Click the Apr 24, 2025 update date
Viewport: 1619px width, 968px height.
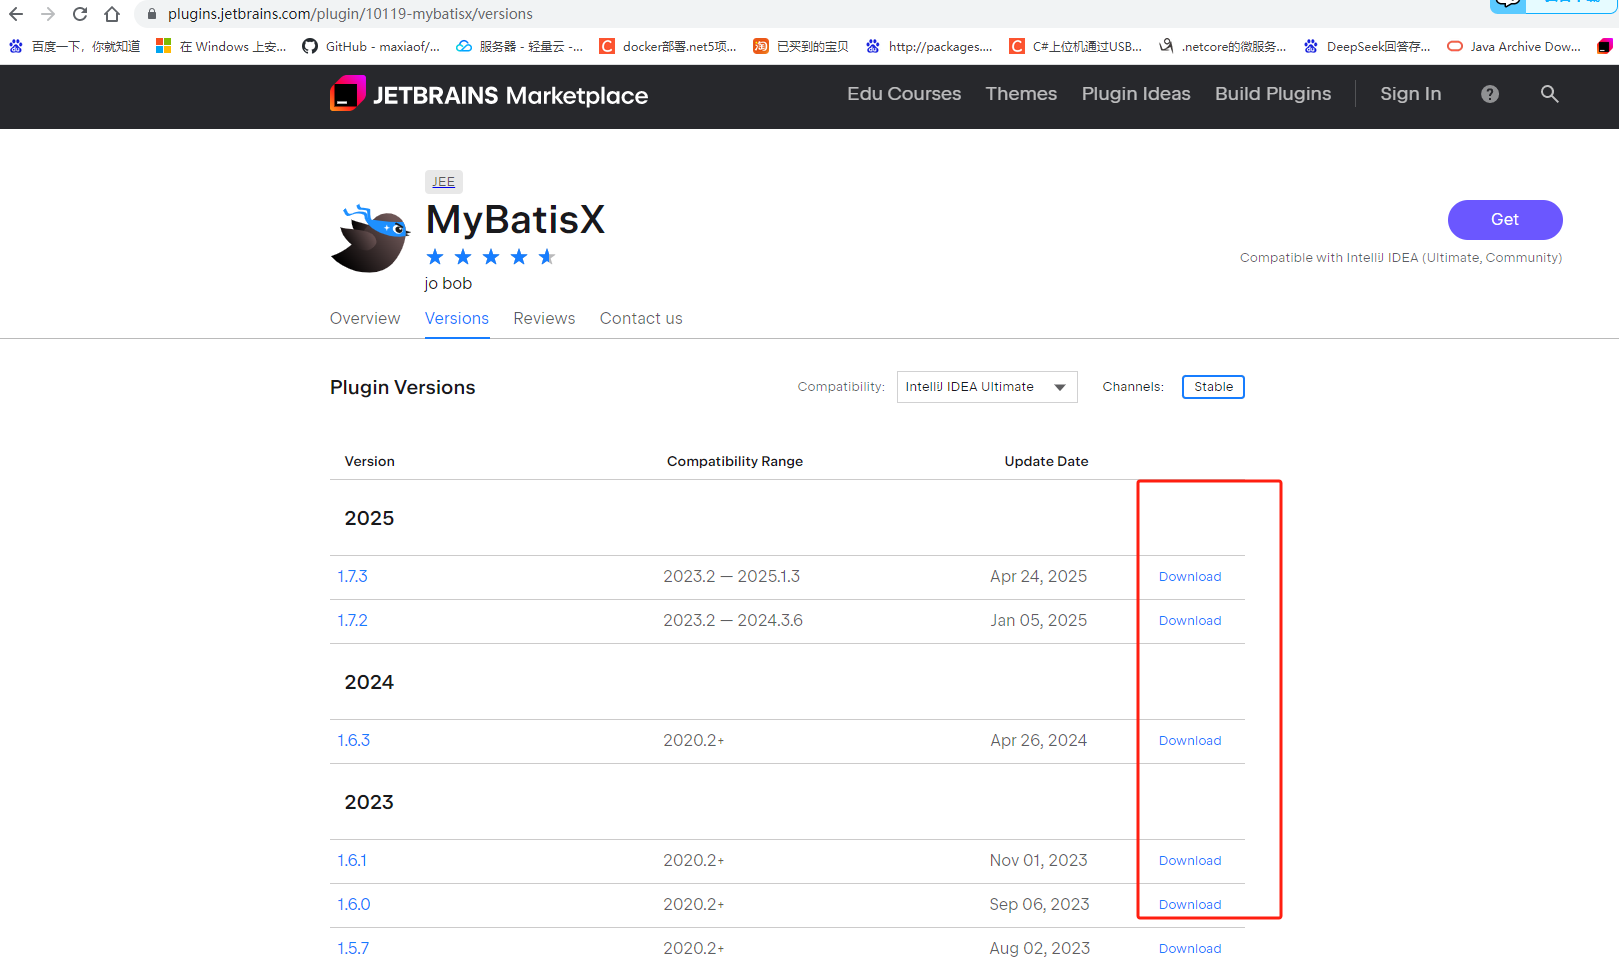[1038, 576]
